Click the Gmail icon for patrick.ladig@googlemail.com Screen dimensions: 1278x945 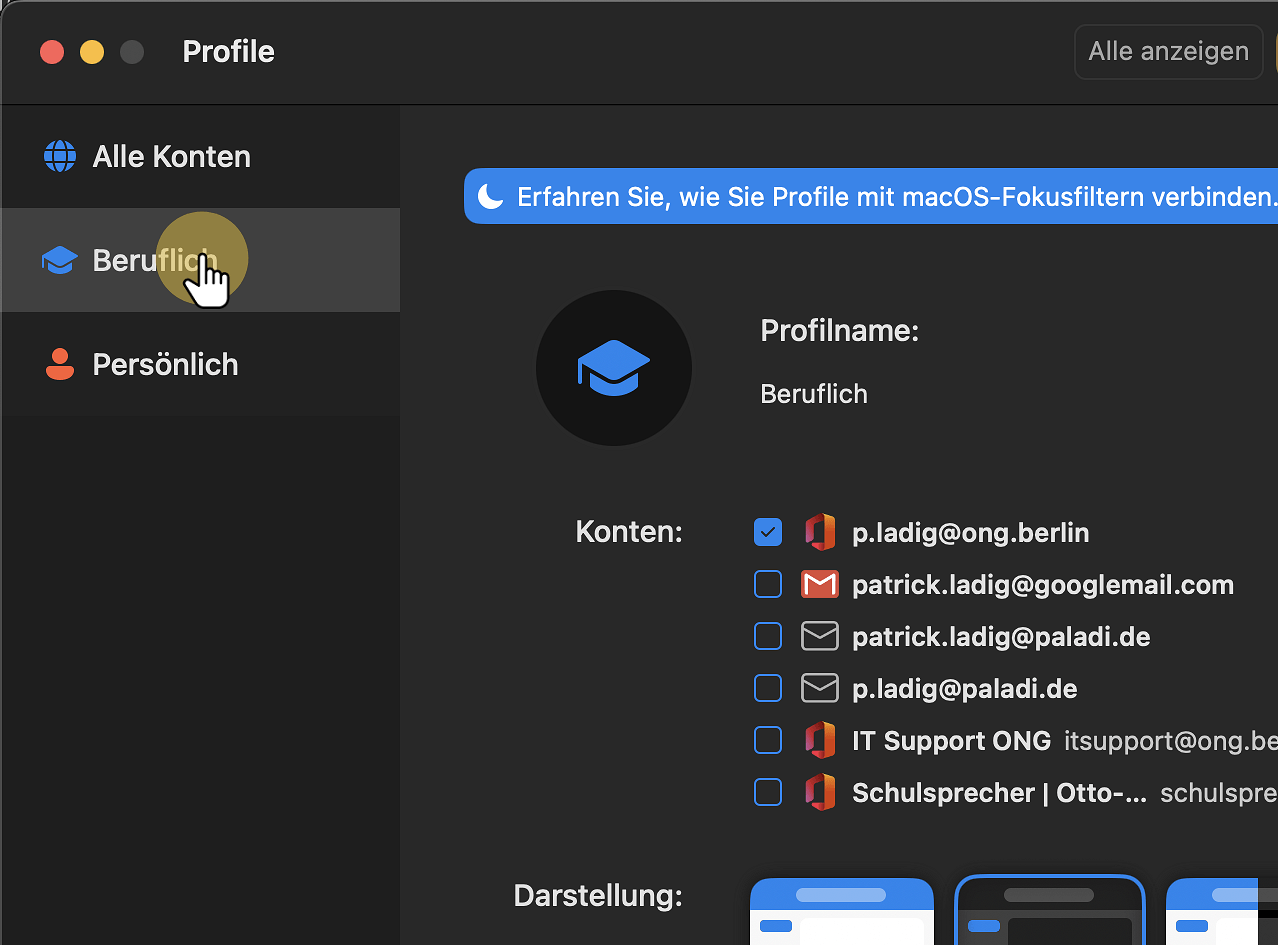(820, 584)
